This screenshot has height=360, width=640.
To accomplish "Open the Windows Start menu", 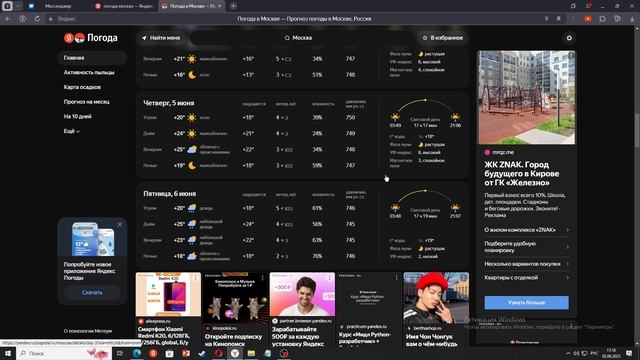I will [x=8, y=353].
